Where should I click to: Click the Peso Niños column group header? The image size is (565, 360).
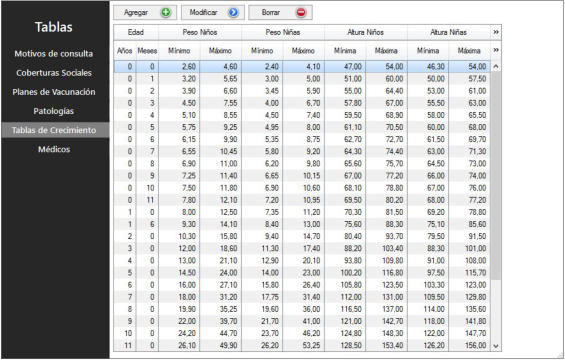pyautogui.click(x=200, y=32)
